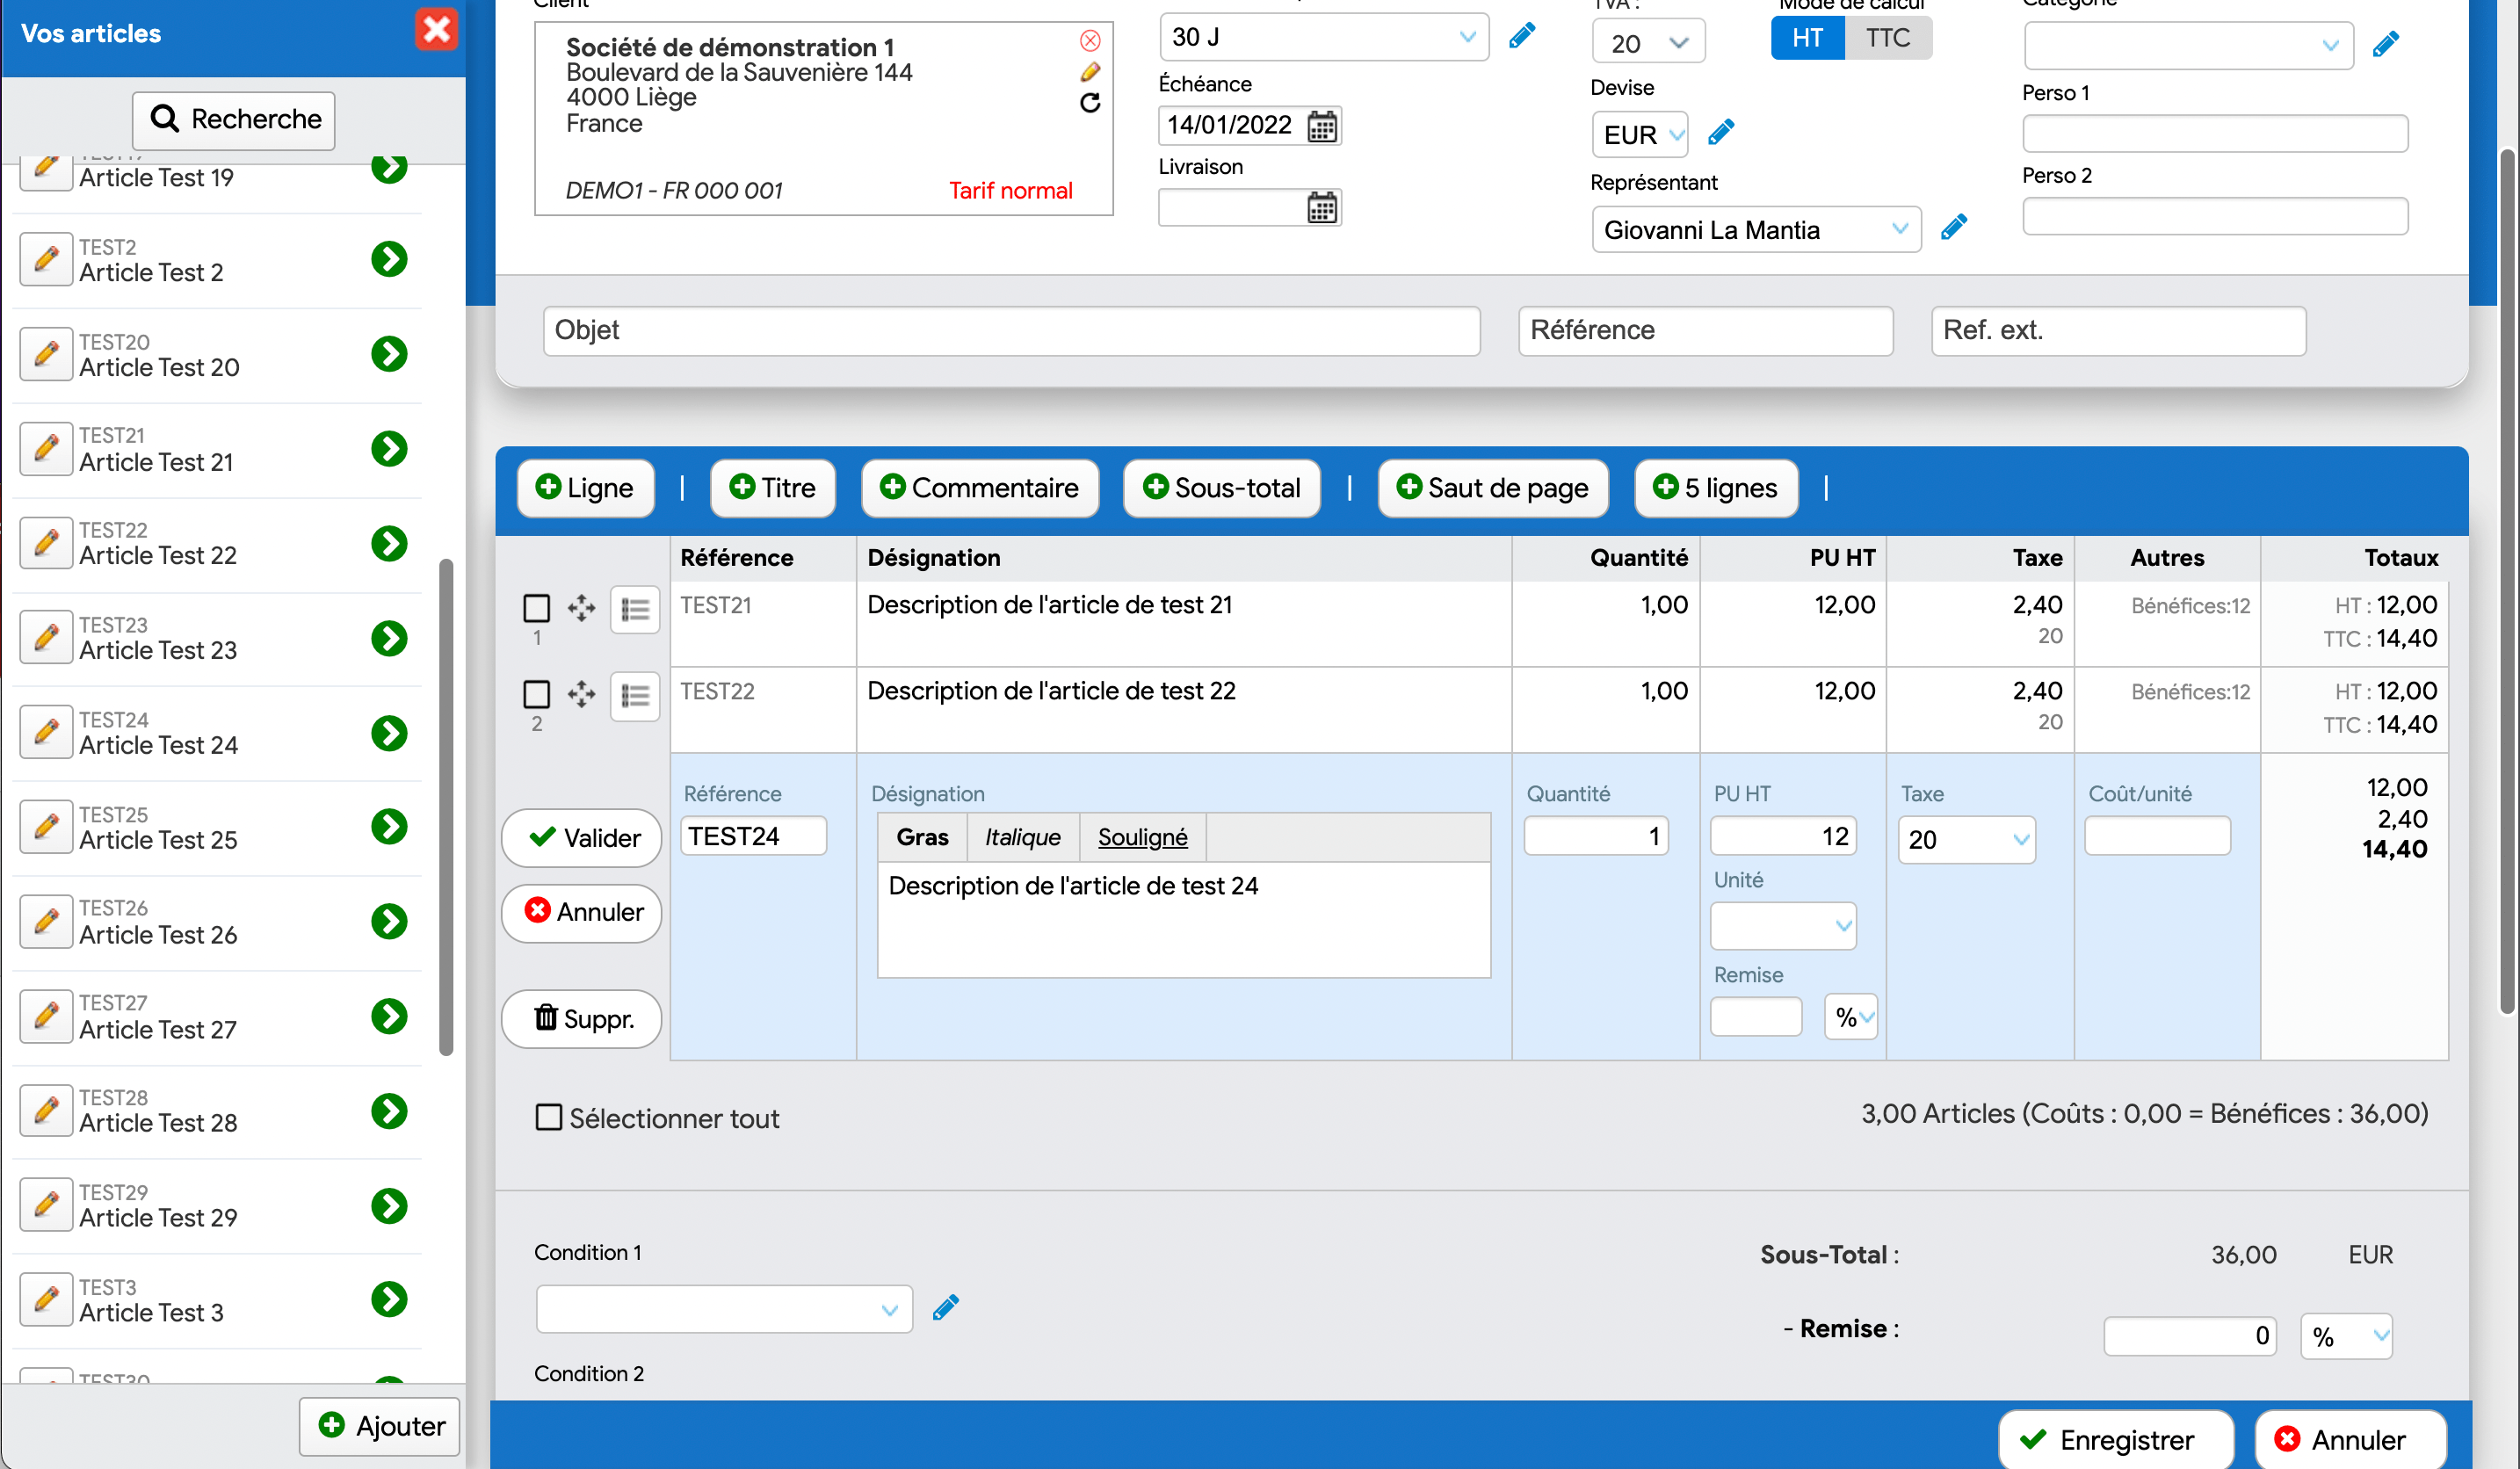Viewport: 2520px width, 1469px height.
Task: Click the delete icon on client card
Action: coord(1086,39)
